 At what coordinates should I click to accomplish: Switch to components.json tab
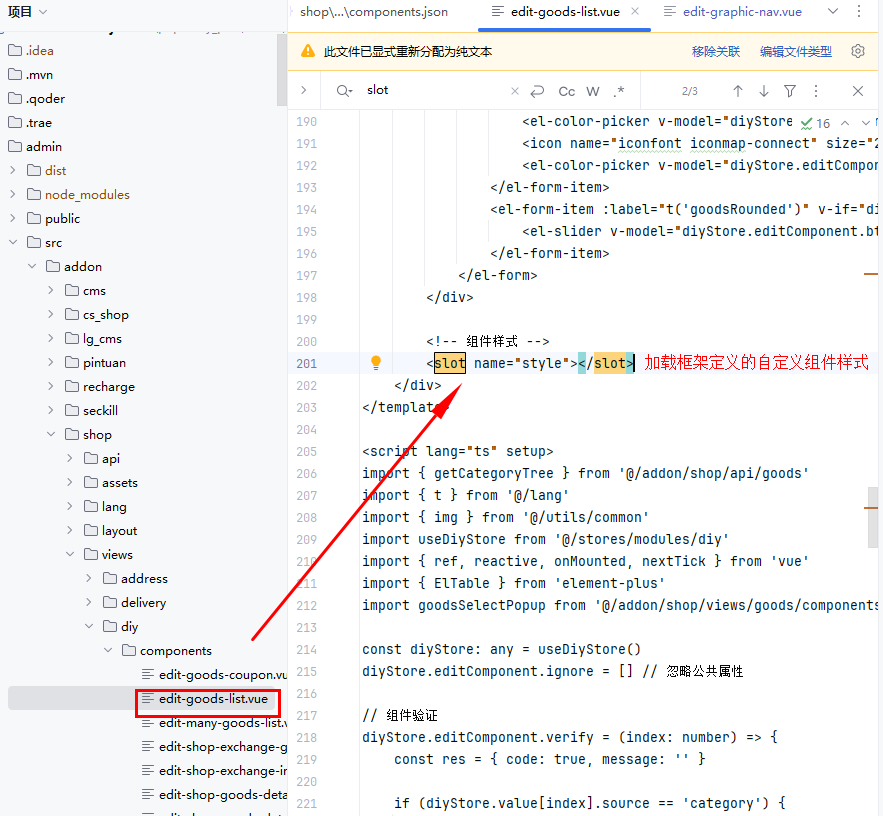[374, 12]
